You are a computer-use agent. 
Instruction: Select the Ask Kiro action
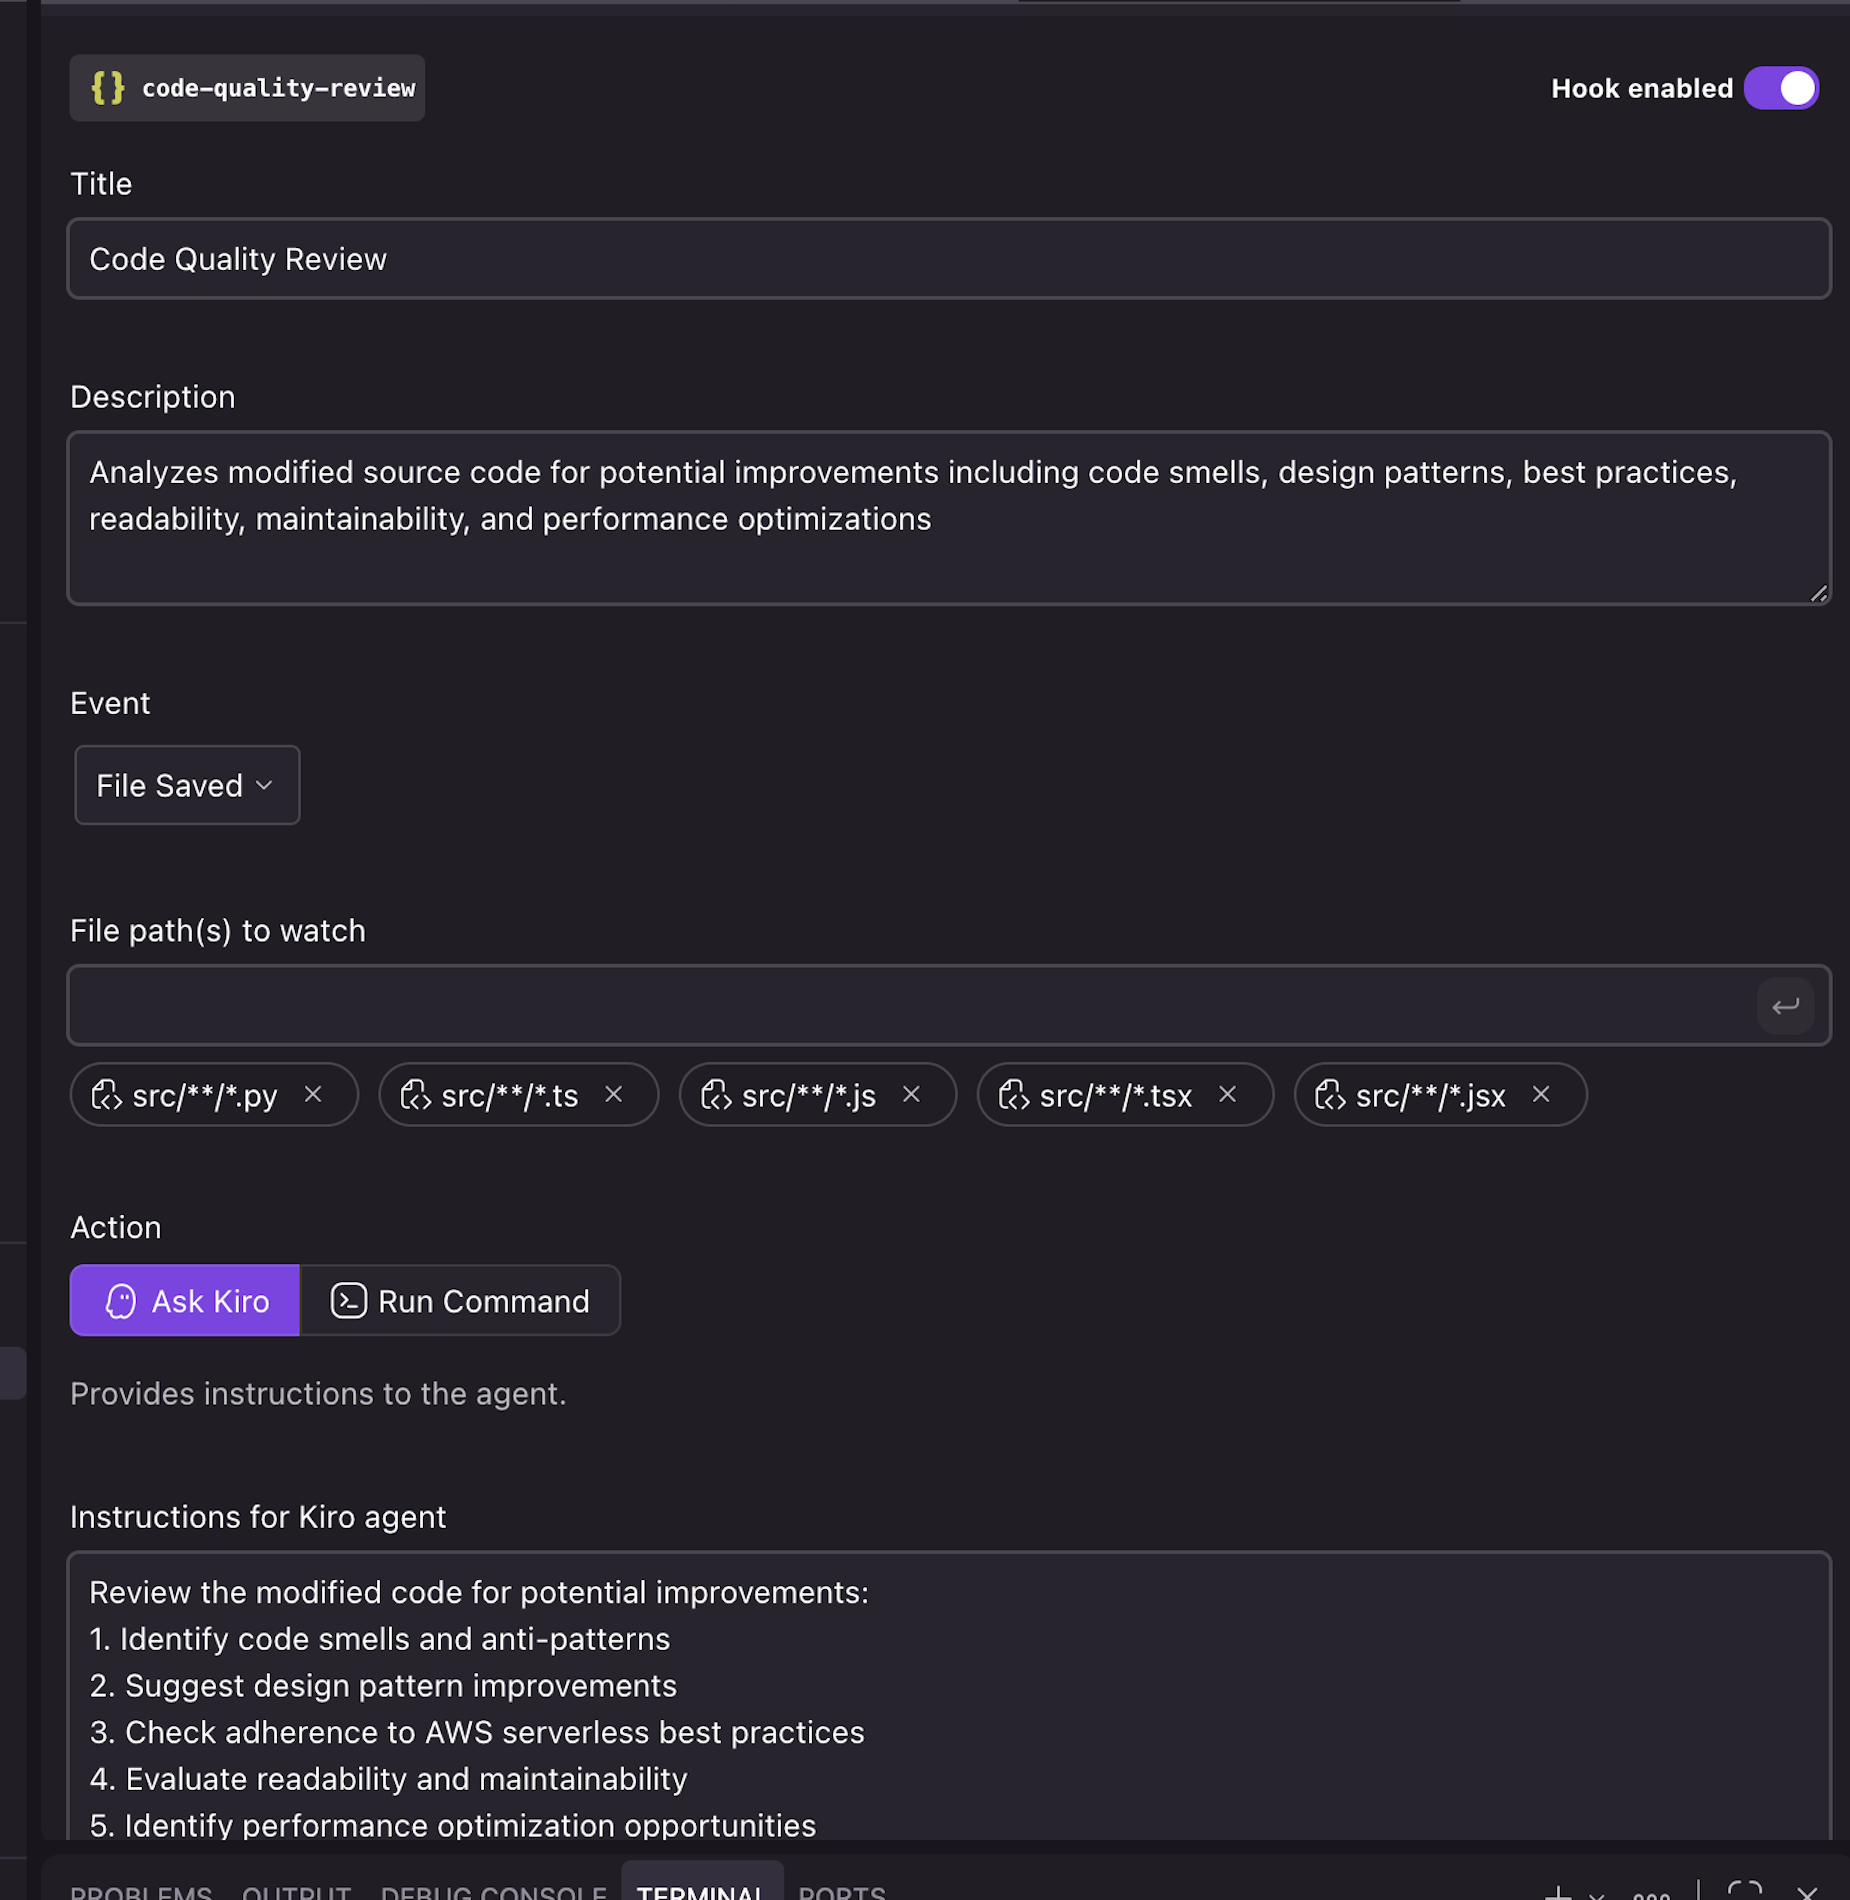pyautogui.click(x=185, y=1300)
